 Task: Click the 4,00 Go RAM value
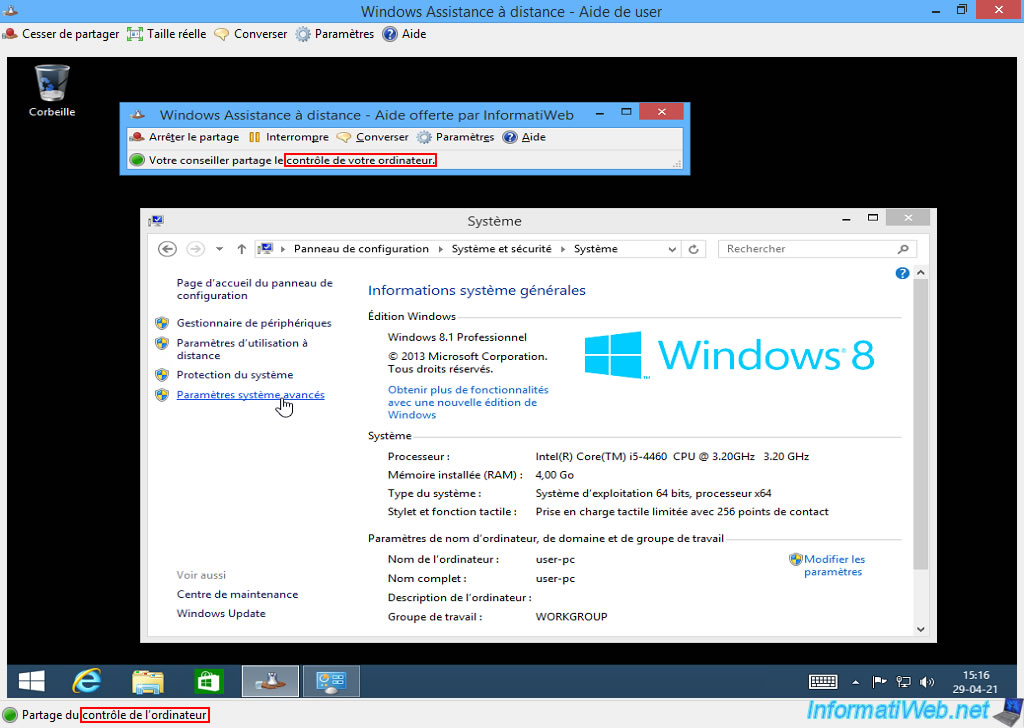pyautogui.click(x=554, y=475)
